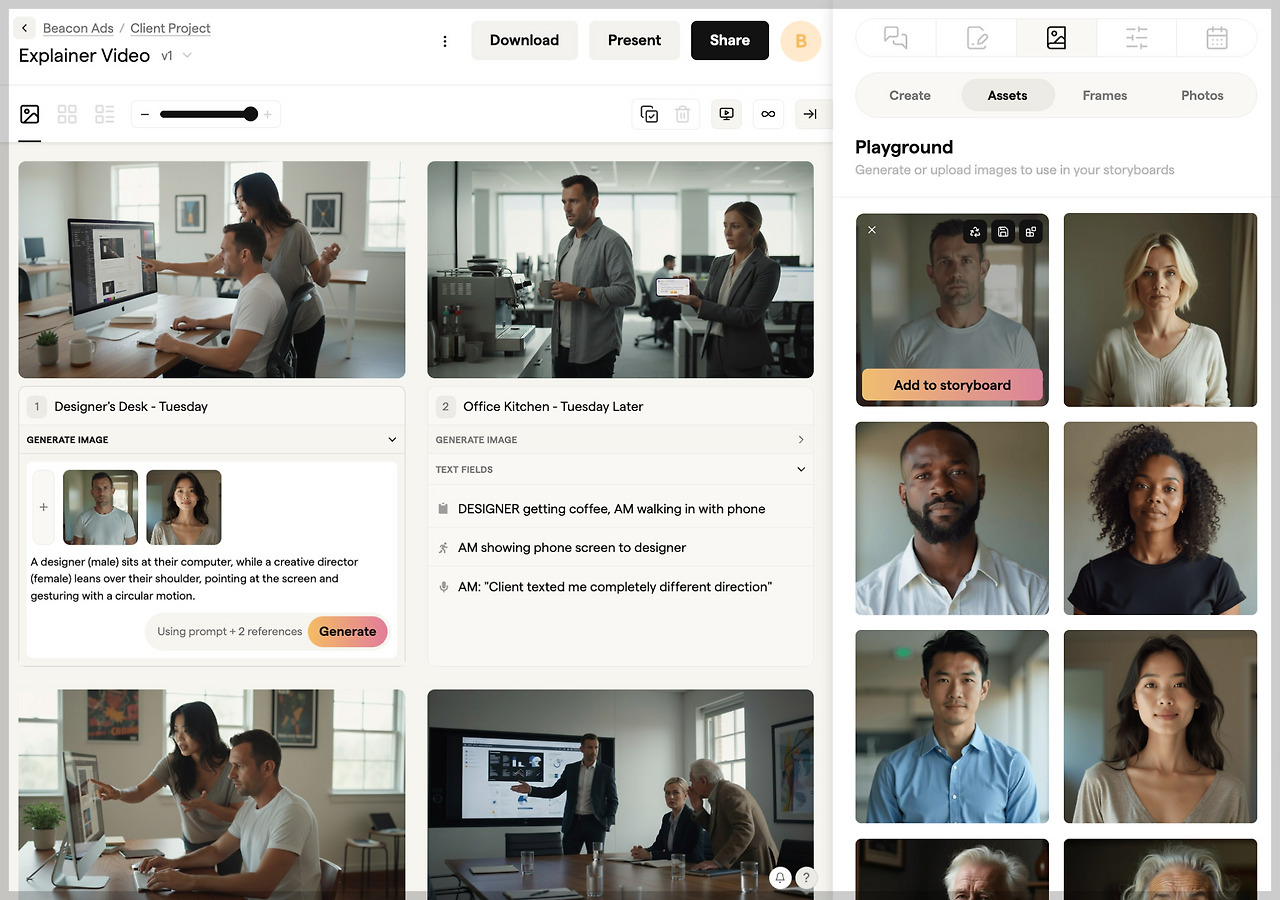Select the Frames tab
This screenshot has height=900, width=1280.
point(1105,95)
